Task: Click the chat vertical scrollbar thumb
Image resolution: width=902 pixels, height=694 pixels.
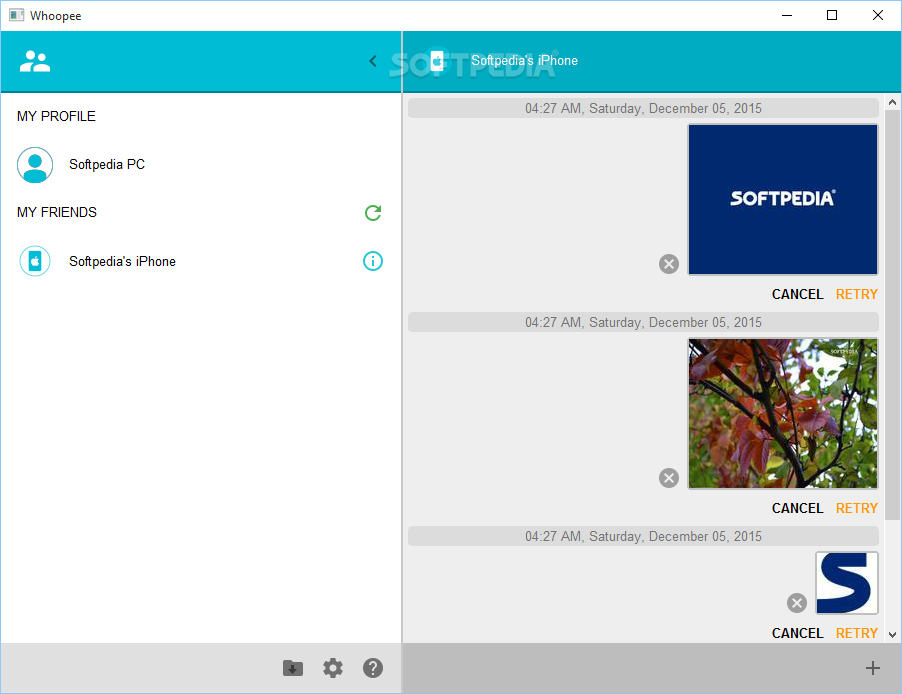Action: pos(892,314)
